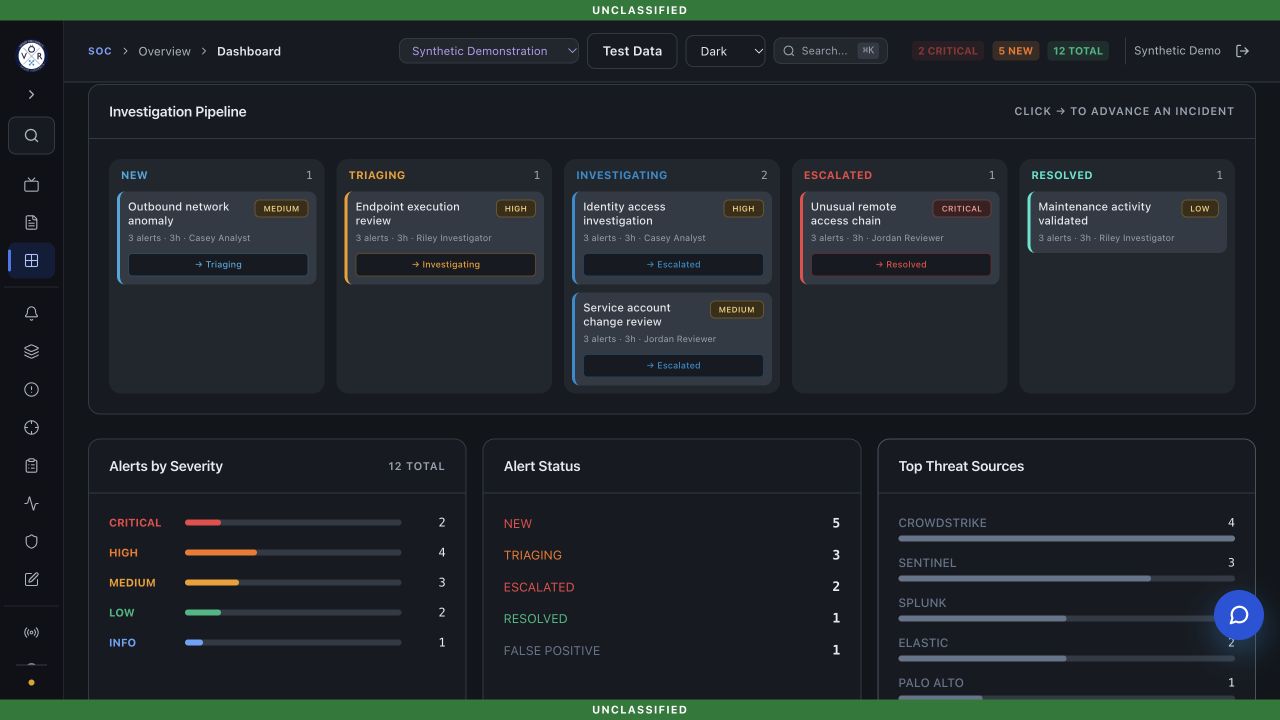Open the radio broadcast icon in sidebar
This screenshot has width=1280, height=720.
[31, 633]
